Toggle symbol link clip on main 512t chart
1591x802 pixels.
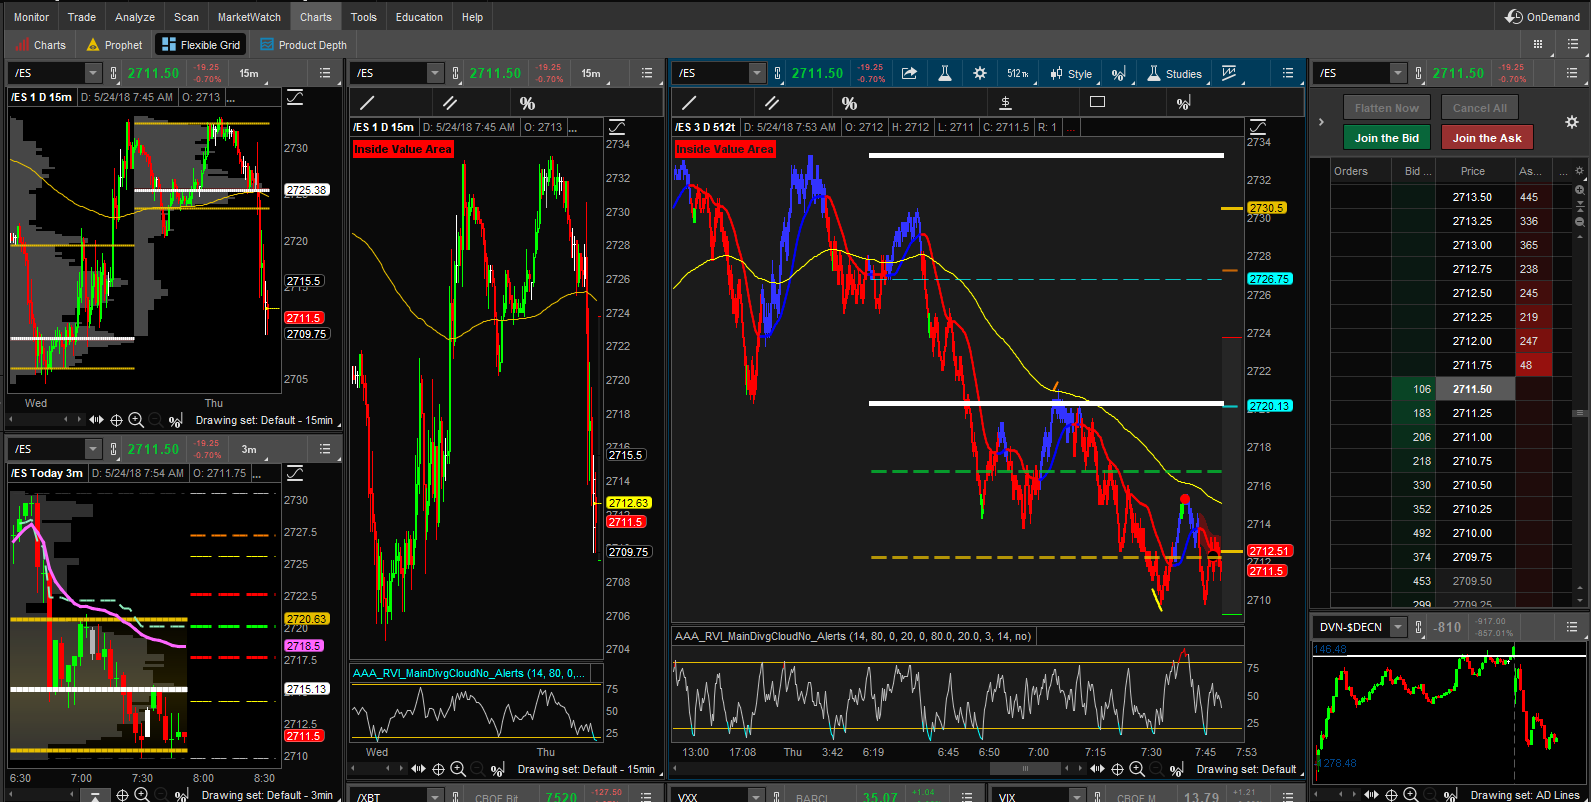[x=776, y=73]
